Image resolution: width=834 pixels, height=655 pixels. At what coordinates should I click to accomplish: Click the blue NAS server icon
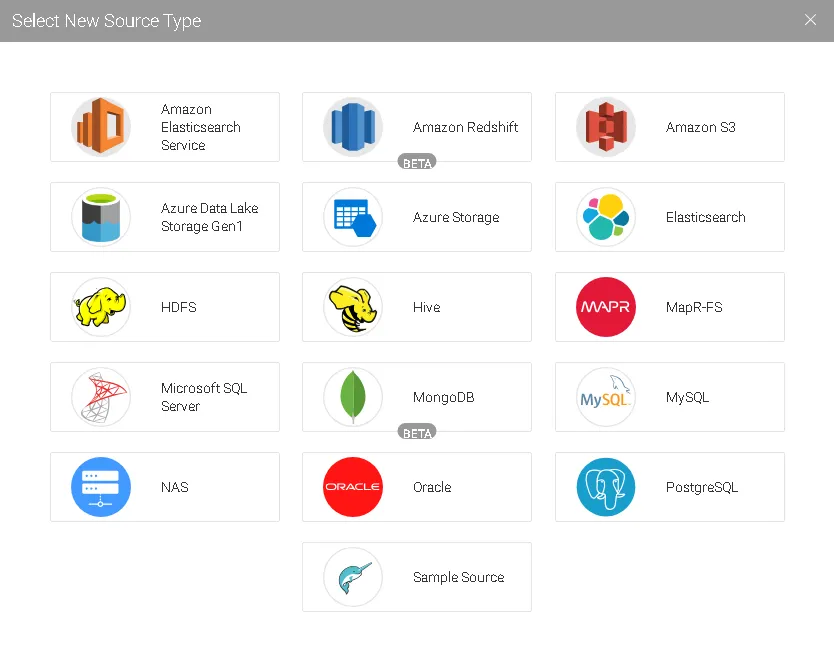pos(101,487)
